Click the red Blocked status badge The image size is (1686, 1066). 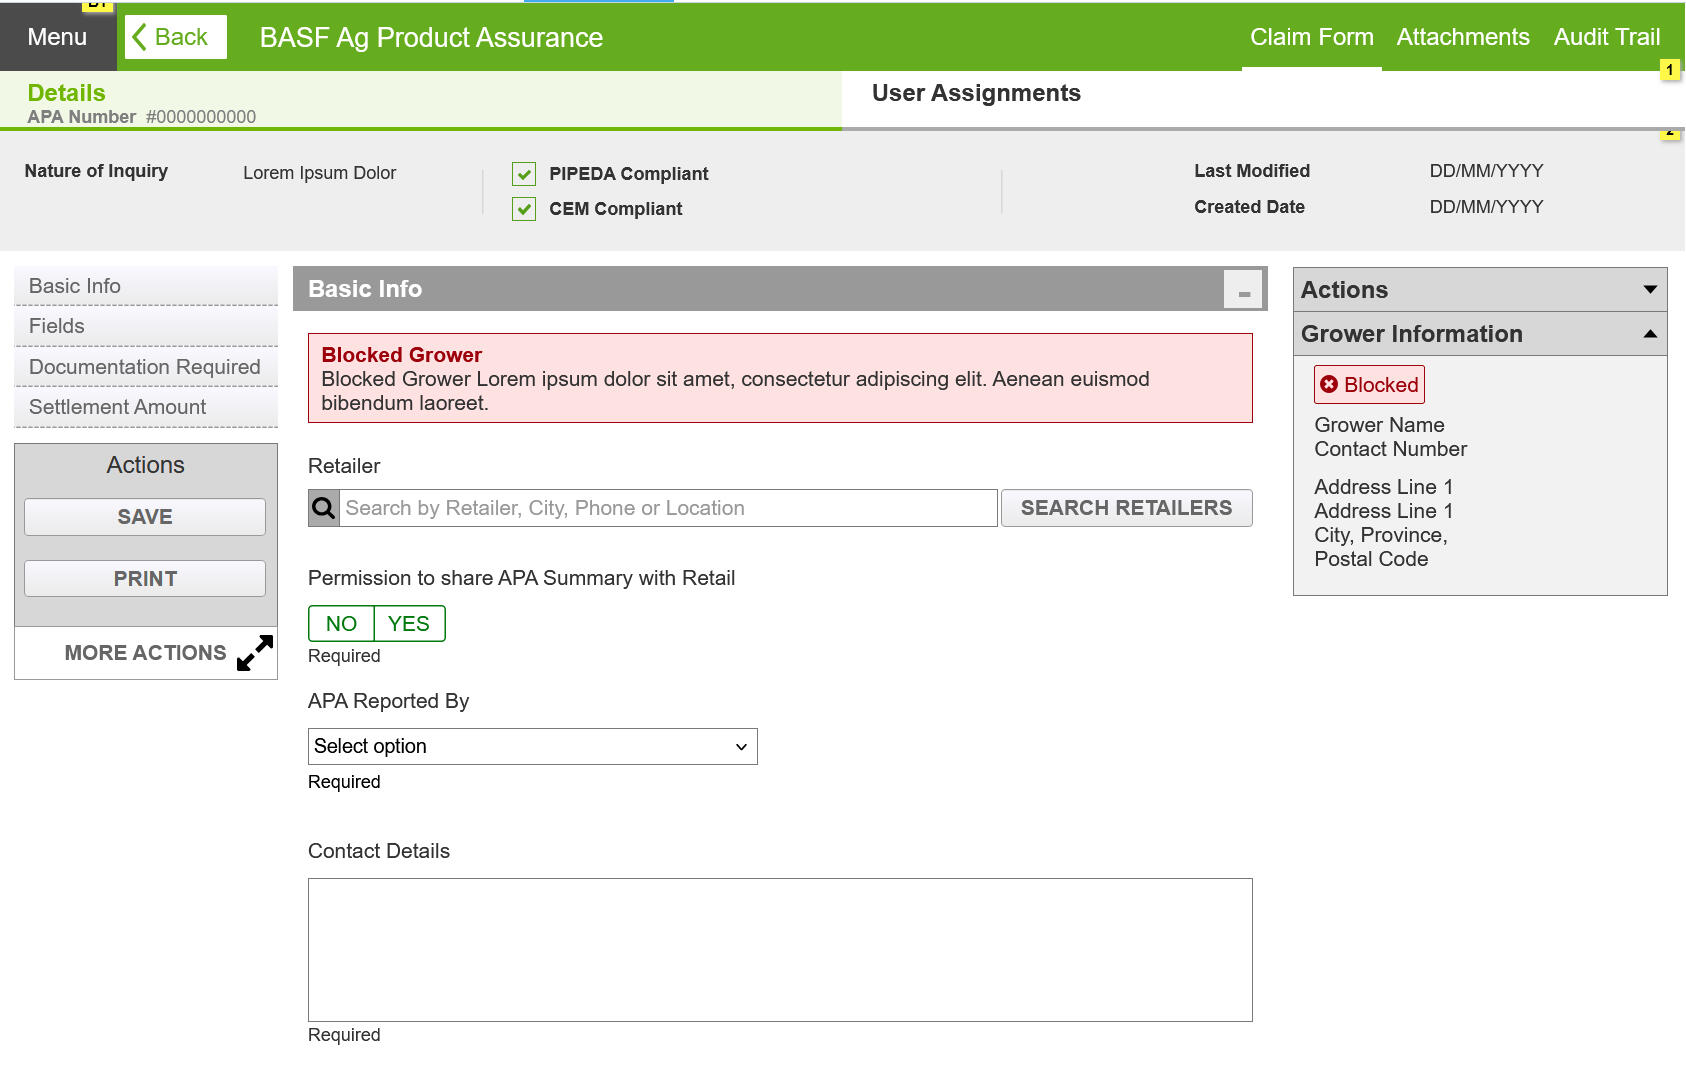[x=1369, y=385]
